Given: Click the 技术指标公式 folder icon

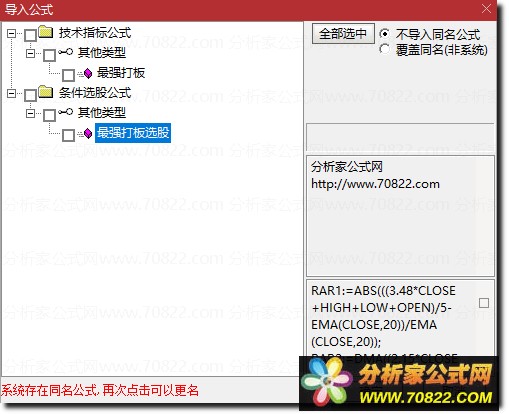Looking at the screenshot, I should click(46, 32).
